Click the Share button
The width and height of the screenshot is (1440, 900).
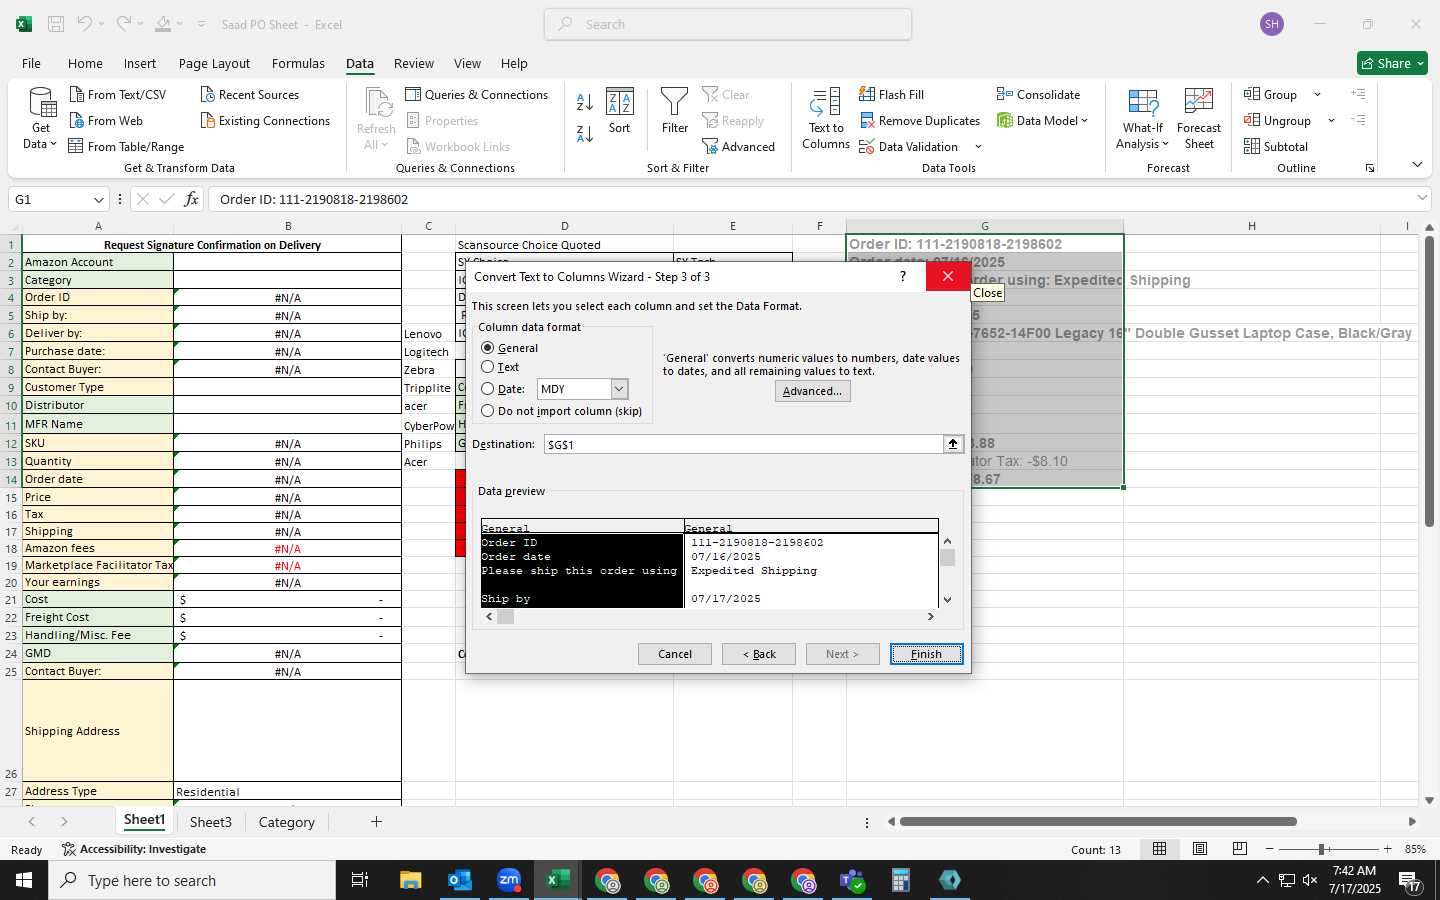point(1393,63)
